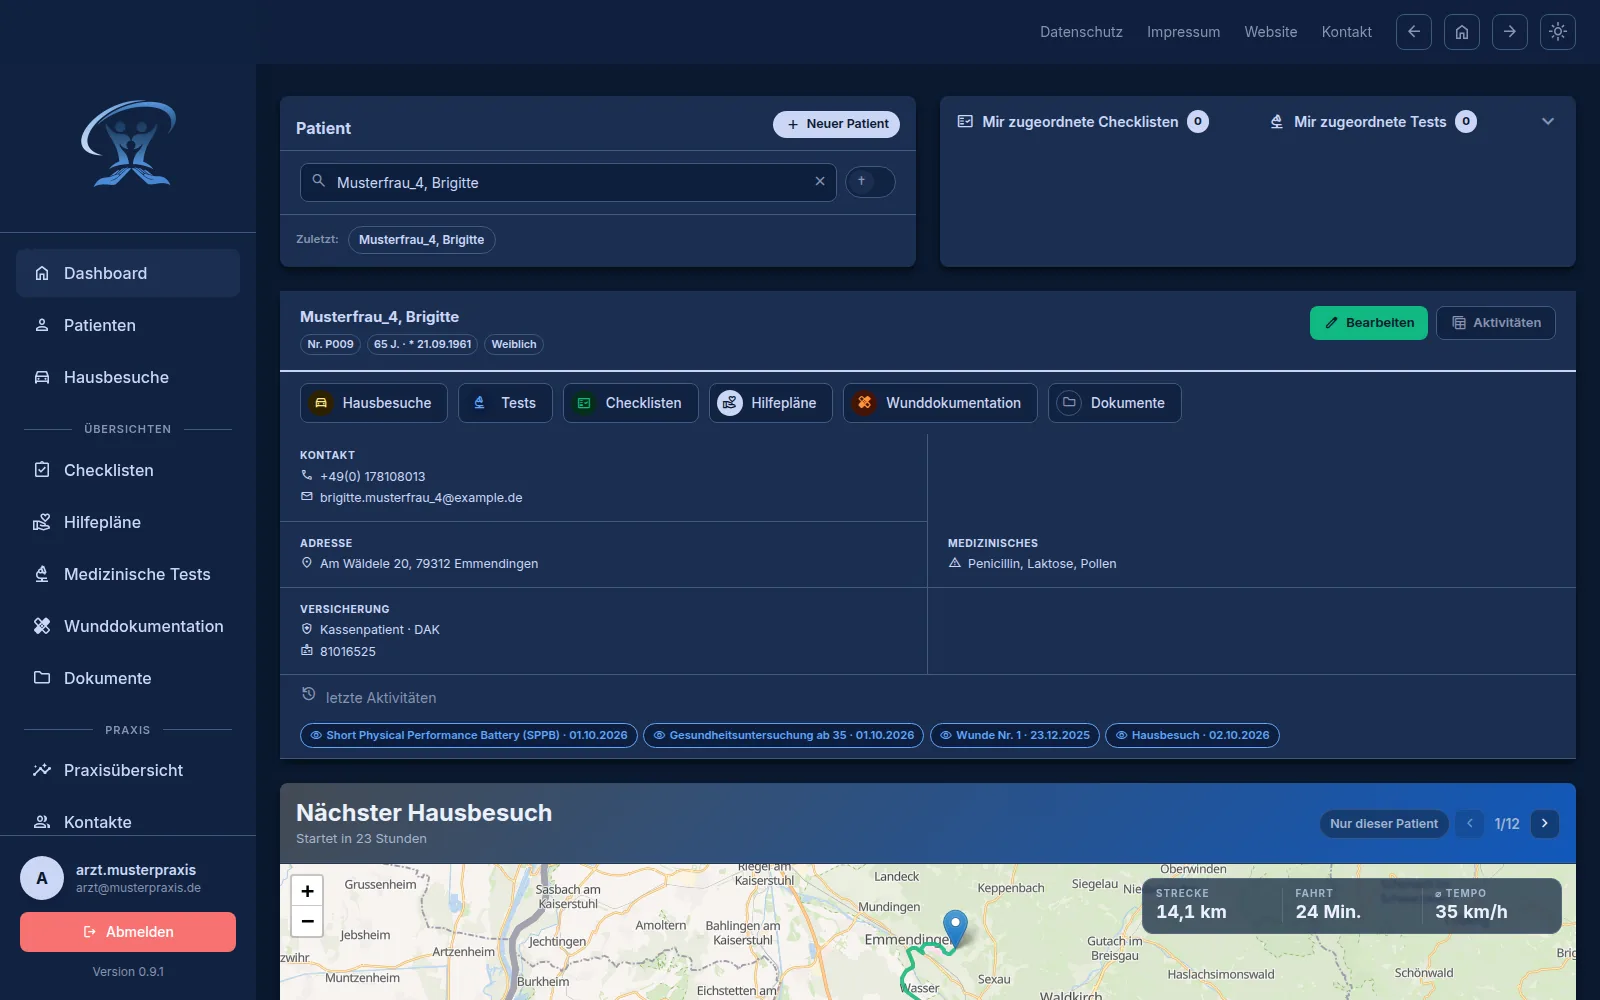The image size is (1600, 1000).
Task: Open Hausbesuch 02.10.2026 activity chip
Action: click(x=1192, y=735)
